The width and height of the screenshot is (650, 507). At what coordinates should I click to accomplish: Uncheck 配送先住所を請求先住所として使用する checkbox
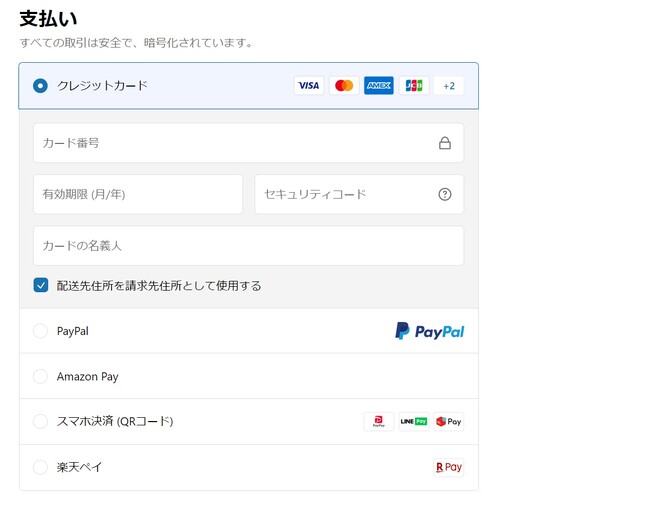(41, 285)
